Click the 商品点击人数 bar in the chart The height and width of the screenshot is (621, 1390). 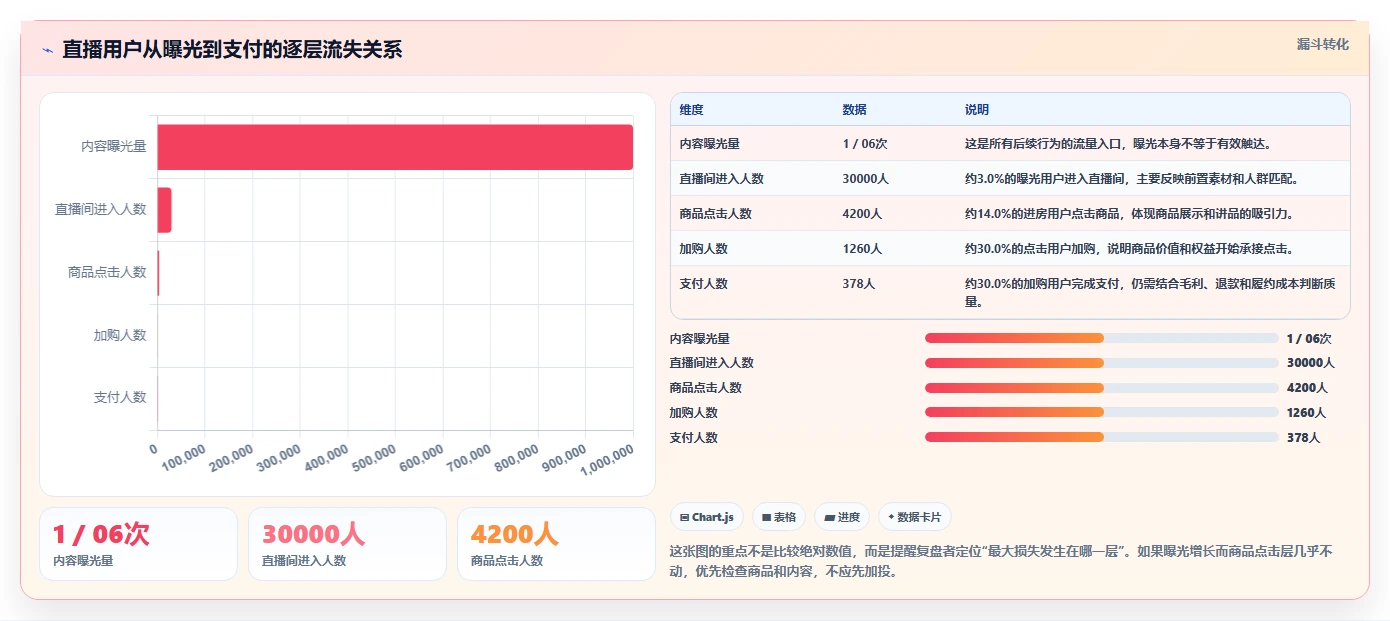click(158, 273)
